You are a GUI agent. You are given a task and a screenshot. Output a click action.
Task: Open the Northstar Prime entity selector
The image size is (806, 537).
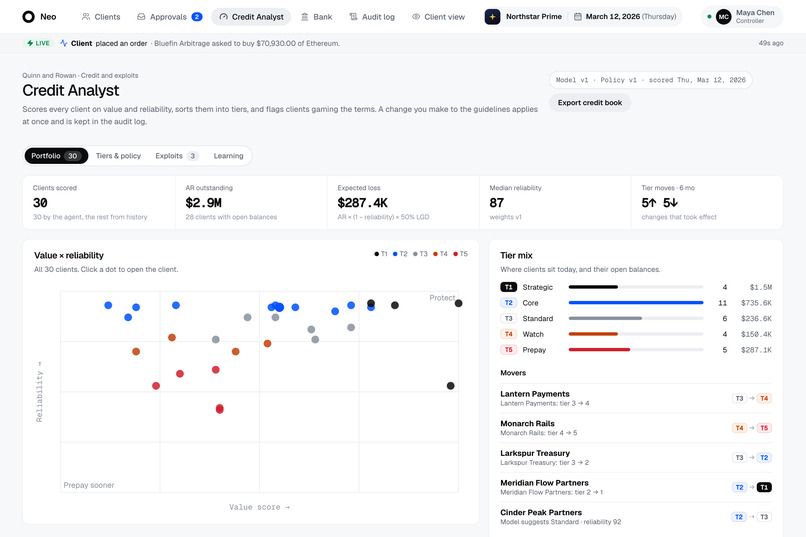[524, 17]
